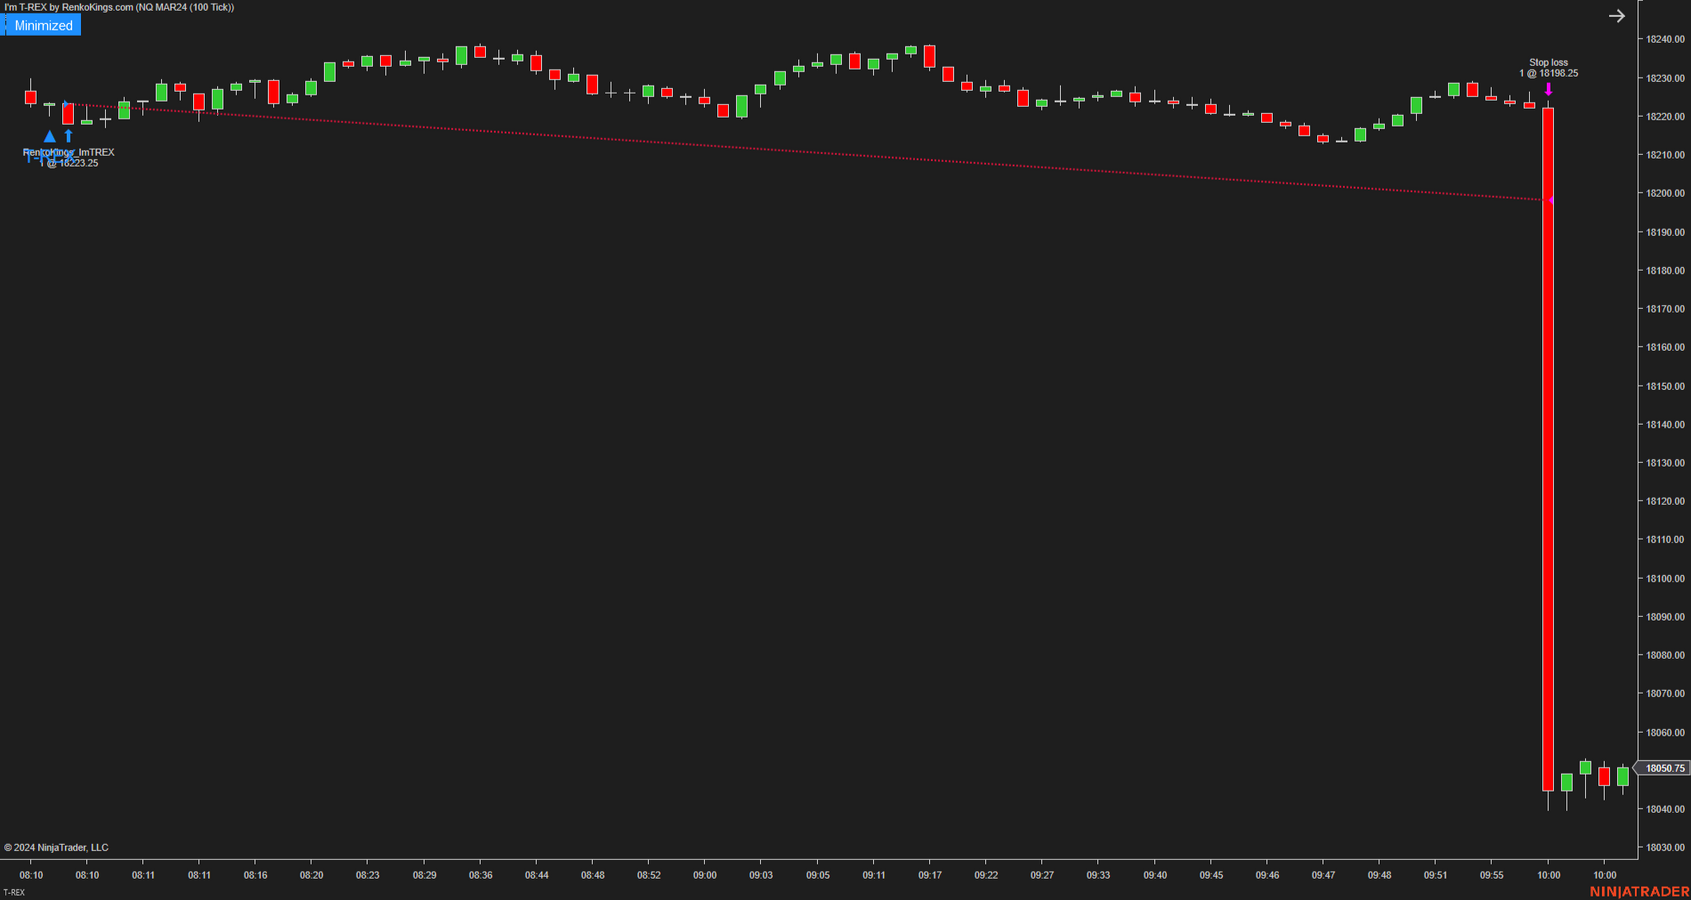
Task: Click the blue Minimized panel button
Action: tap(42, 26)
